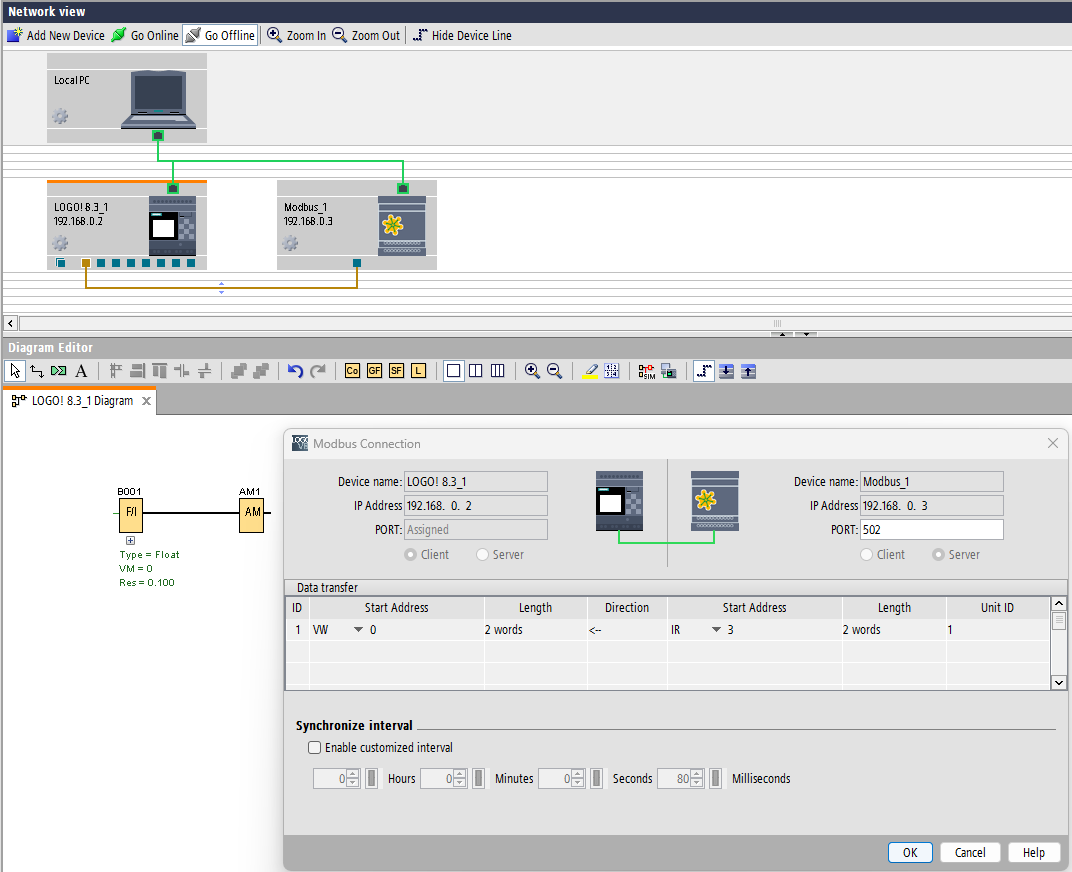Viewport: 1072px width, 872px height.
Task: Open settings gear of Modbus_1 device
Action: click(290, 243)
